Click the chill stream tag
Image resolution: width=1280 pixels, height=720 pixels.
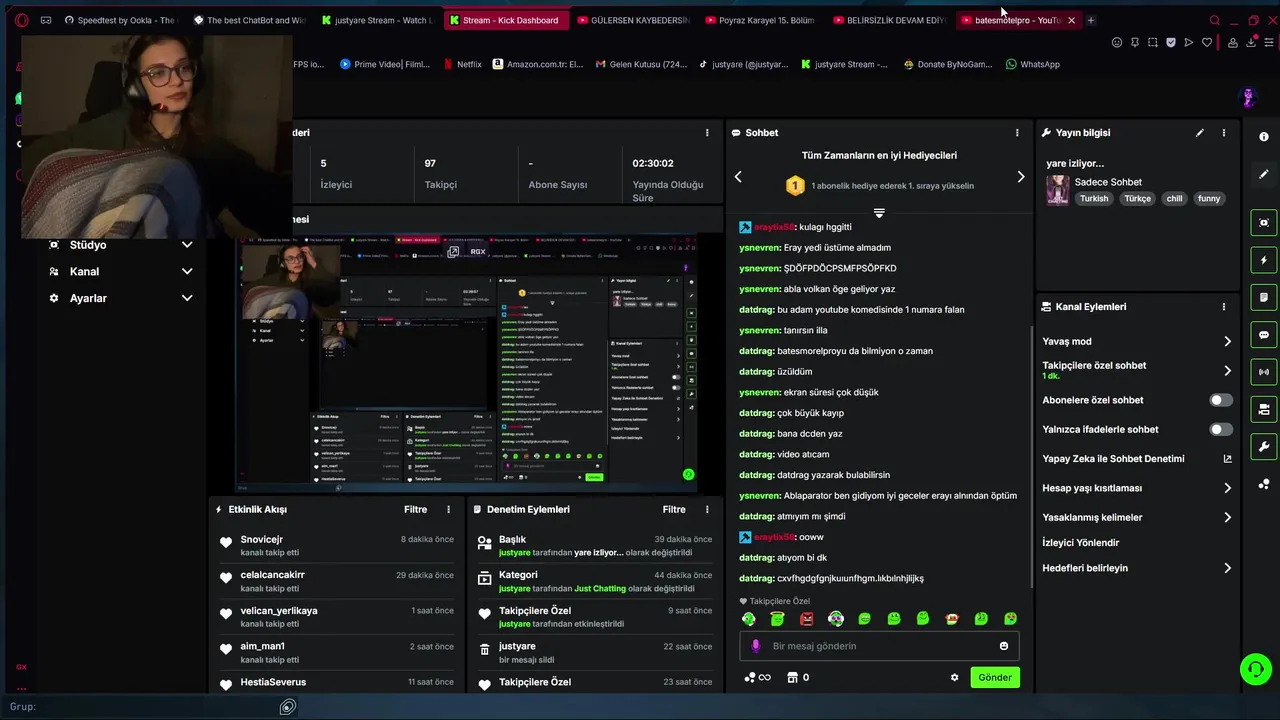click(1174, 198)
